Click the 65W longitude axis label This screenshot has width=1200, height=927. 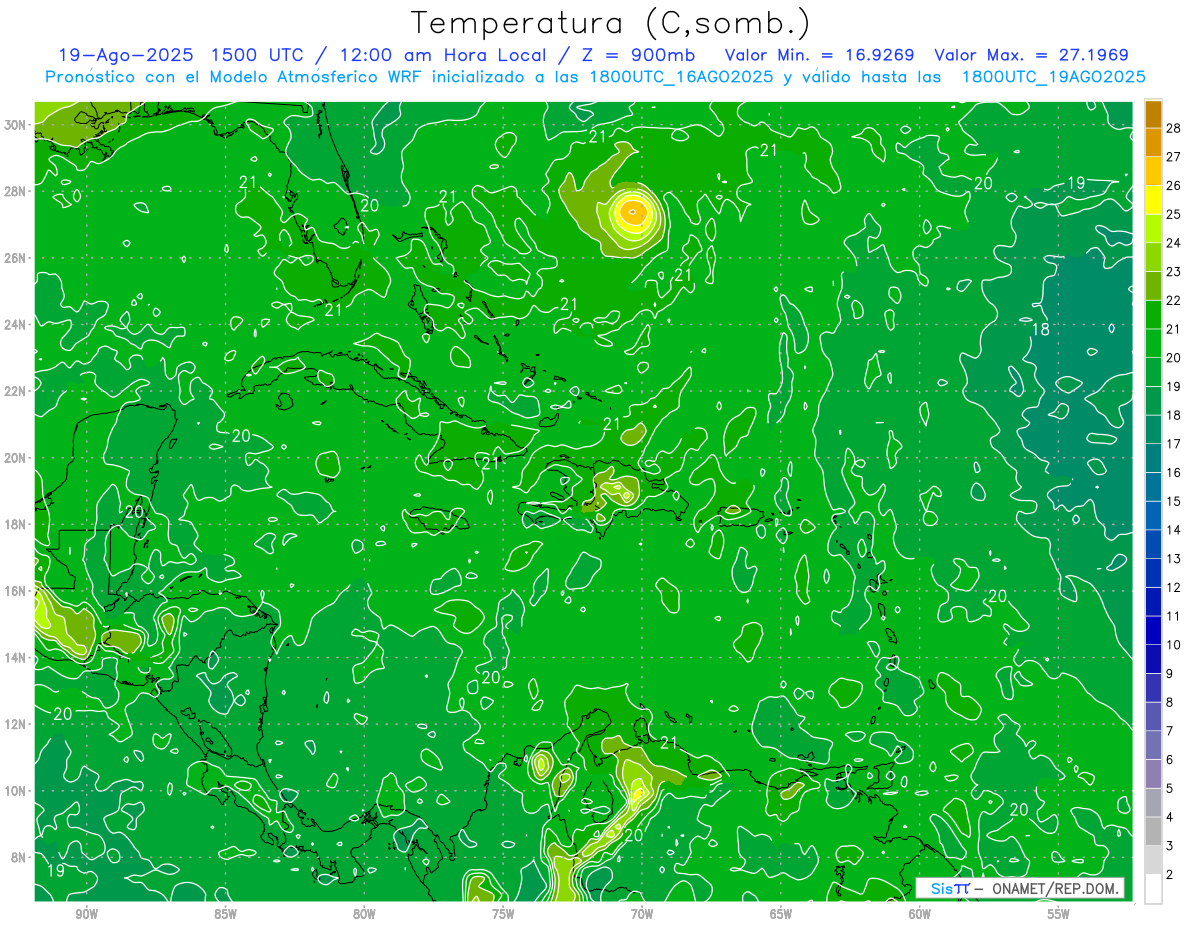click(x=781, y=914)
